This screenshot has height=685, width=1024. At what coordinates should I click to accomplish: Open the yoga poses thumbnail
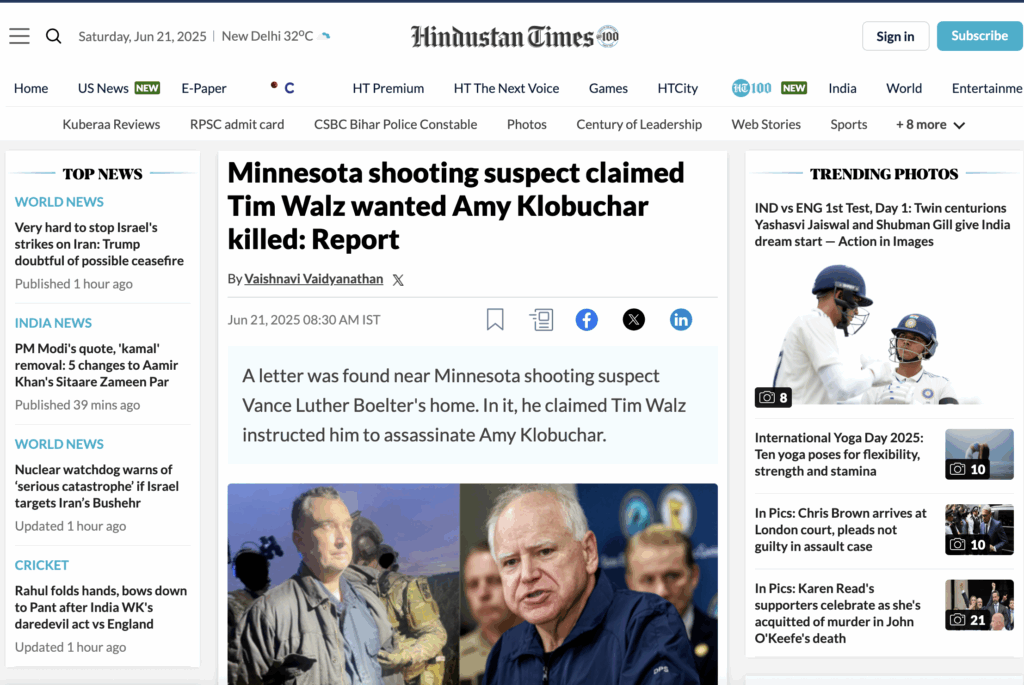pos(979,454)
